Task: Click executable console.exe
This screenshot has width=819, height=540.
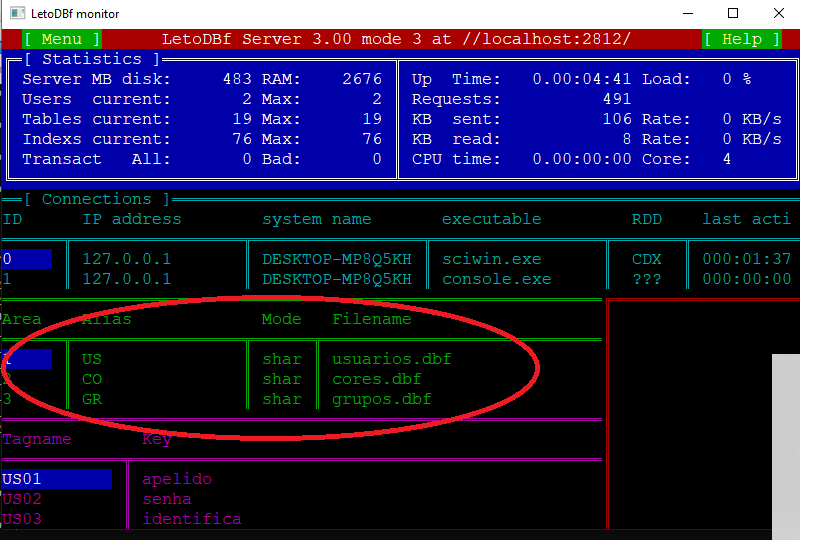Action: point(496,279)
